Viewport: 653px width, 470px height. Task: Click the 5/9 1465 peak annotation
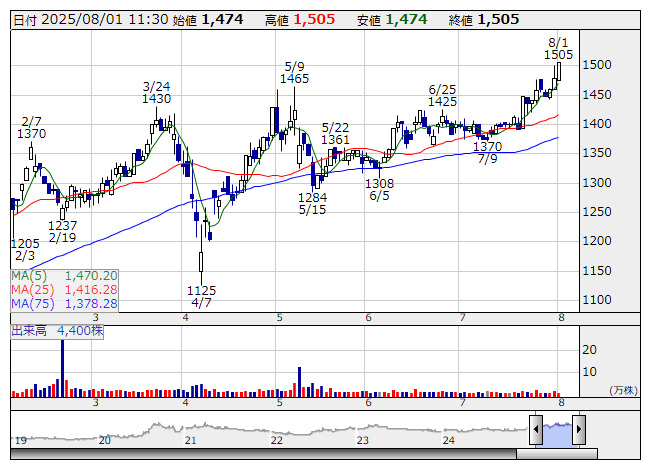(294, 73)
